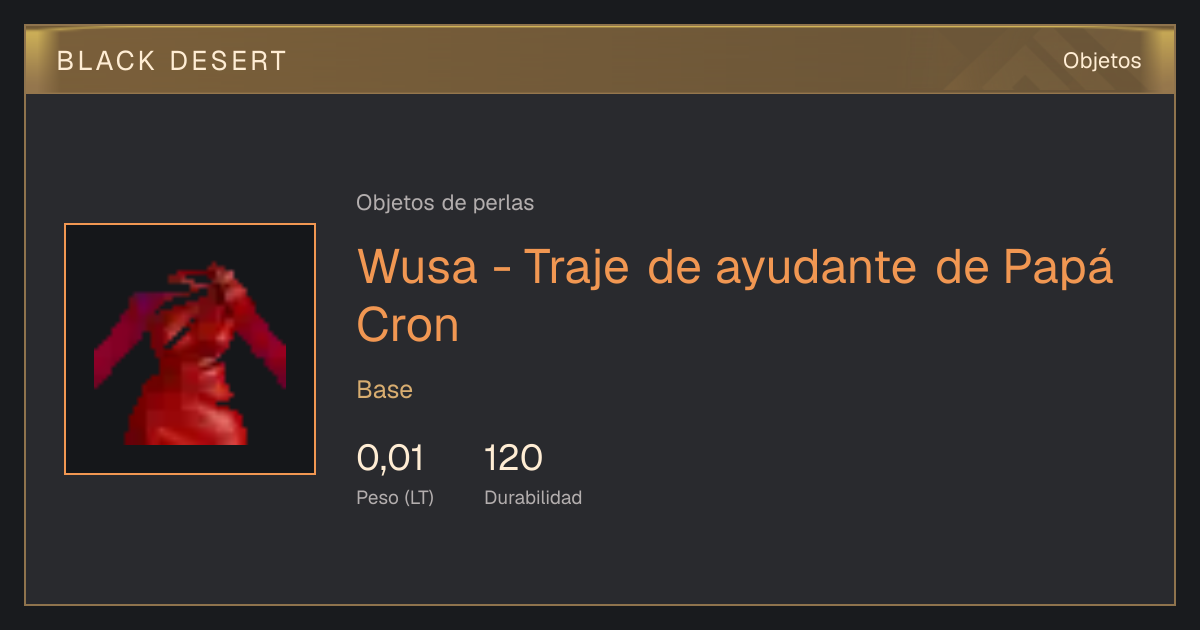The width and height of the screenshot is (1200, 630).
Task: Click the 120 durability value
Action: click(513, 458)
